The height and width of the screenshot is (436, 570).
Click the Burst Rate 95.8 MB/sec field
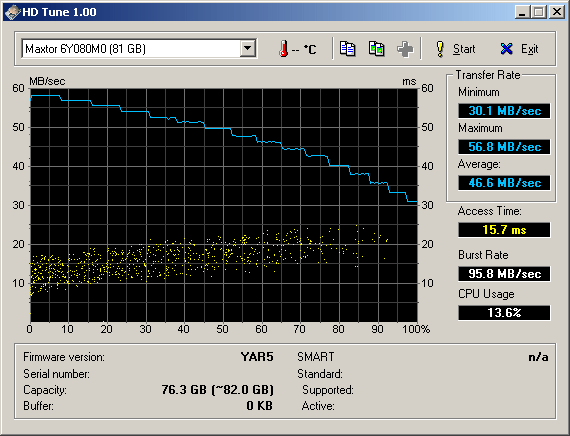504,273
